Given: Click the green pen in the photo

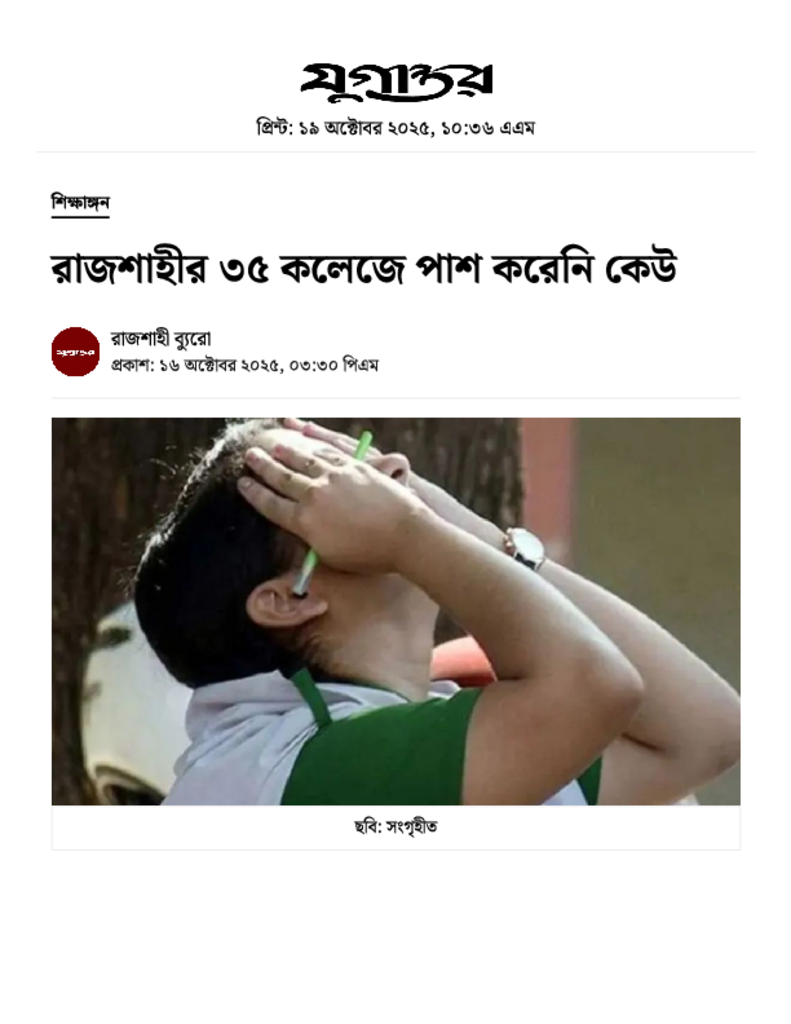Looking at the screenshot, I should [332, 513].
